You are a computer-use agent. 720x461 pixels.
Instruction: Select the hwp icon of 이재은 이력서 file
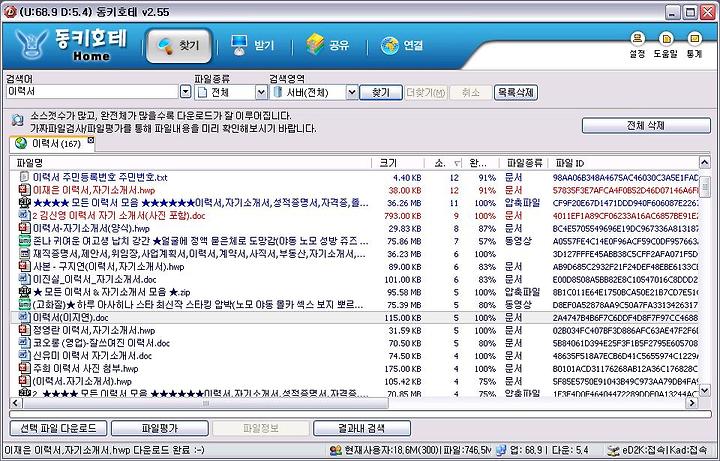coord(24,190)
